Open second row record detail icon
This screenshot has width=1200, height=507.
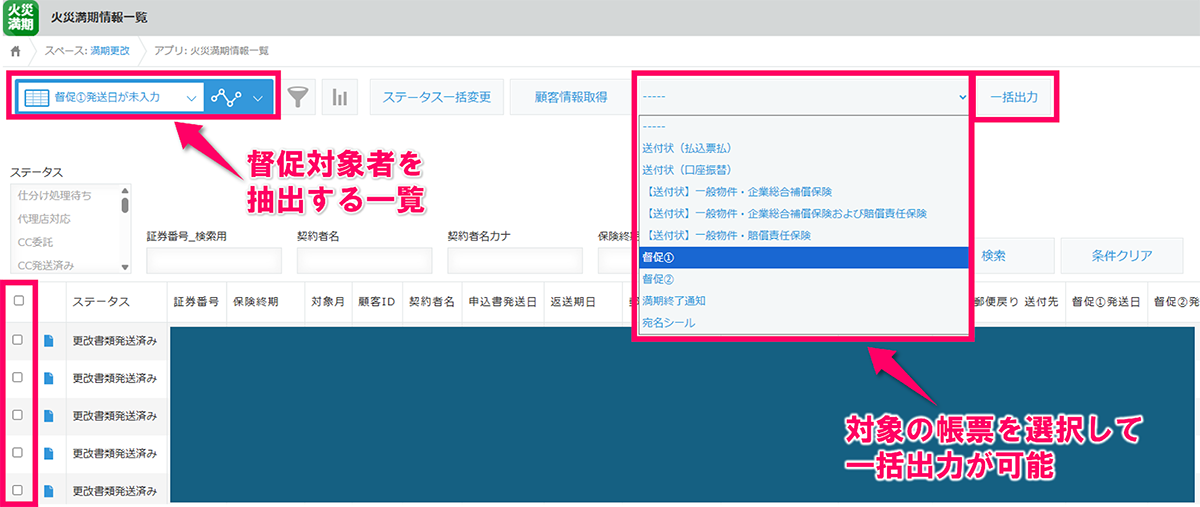[x=49, y=378]
